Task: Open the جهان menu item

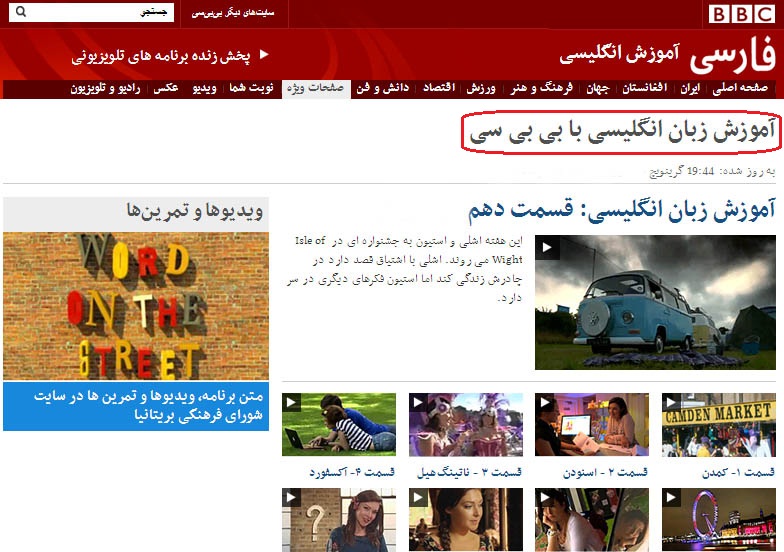Action: tap(598, 88)
